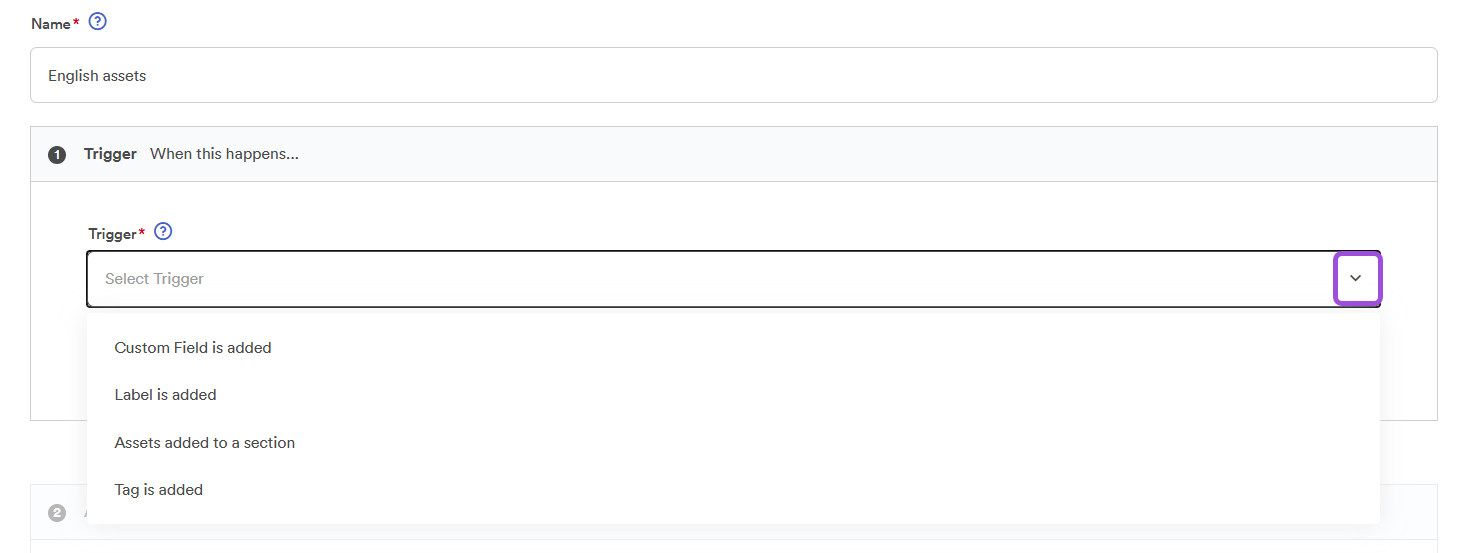Click the help icon beside Trigger label
The height and width of the screenshot is (553, 1470).
tap(164, 232)
